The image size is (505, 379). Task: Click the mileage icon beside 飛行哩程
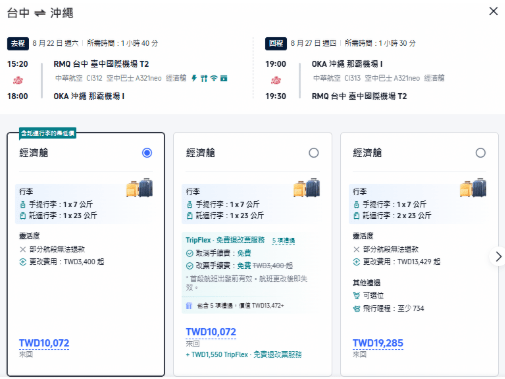click(x=356, y=309)
